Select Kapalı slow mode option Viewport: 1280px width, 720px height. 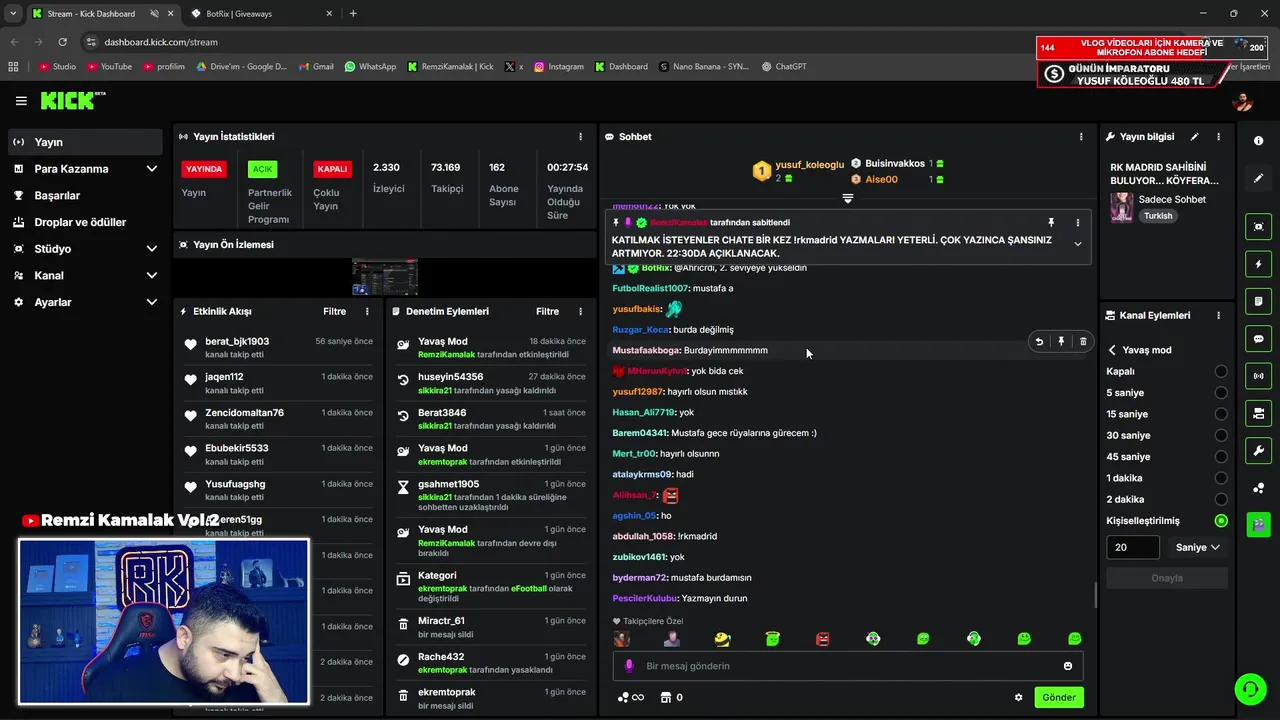point(1220,371)
